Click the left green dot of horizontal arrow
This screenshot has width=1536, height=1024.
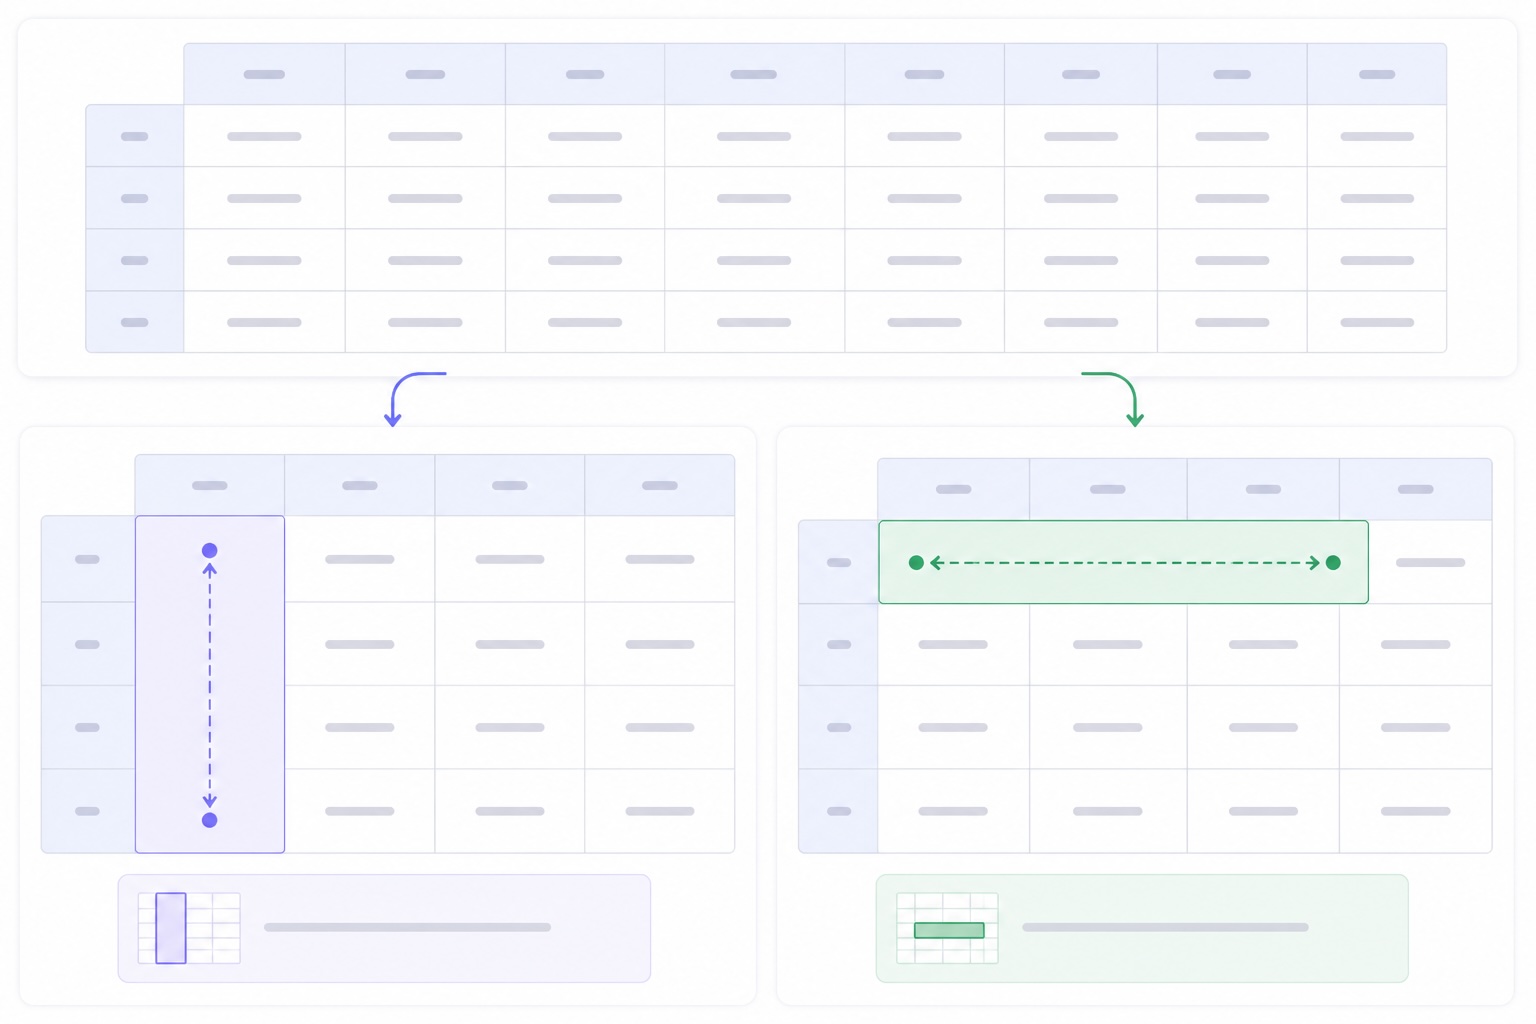coord(916,563)
